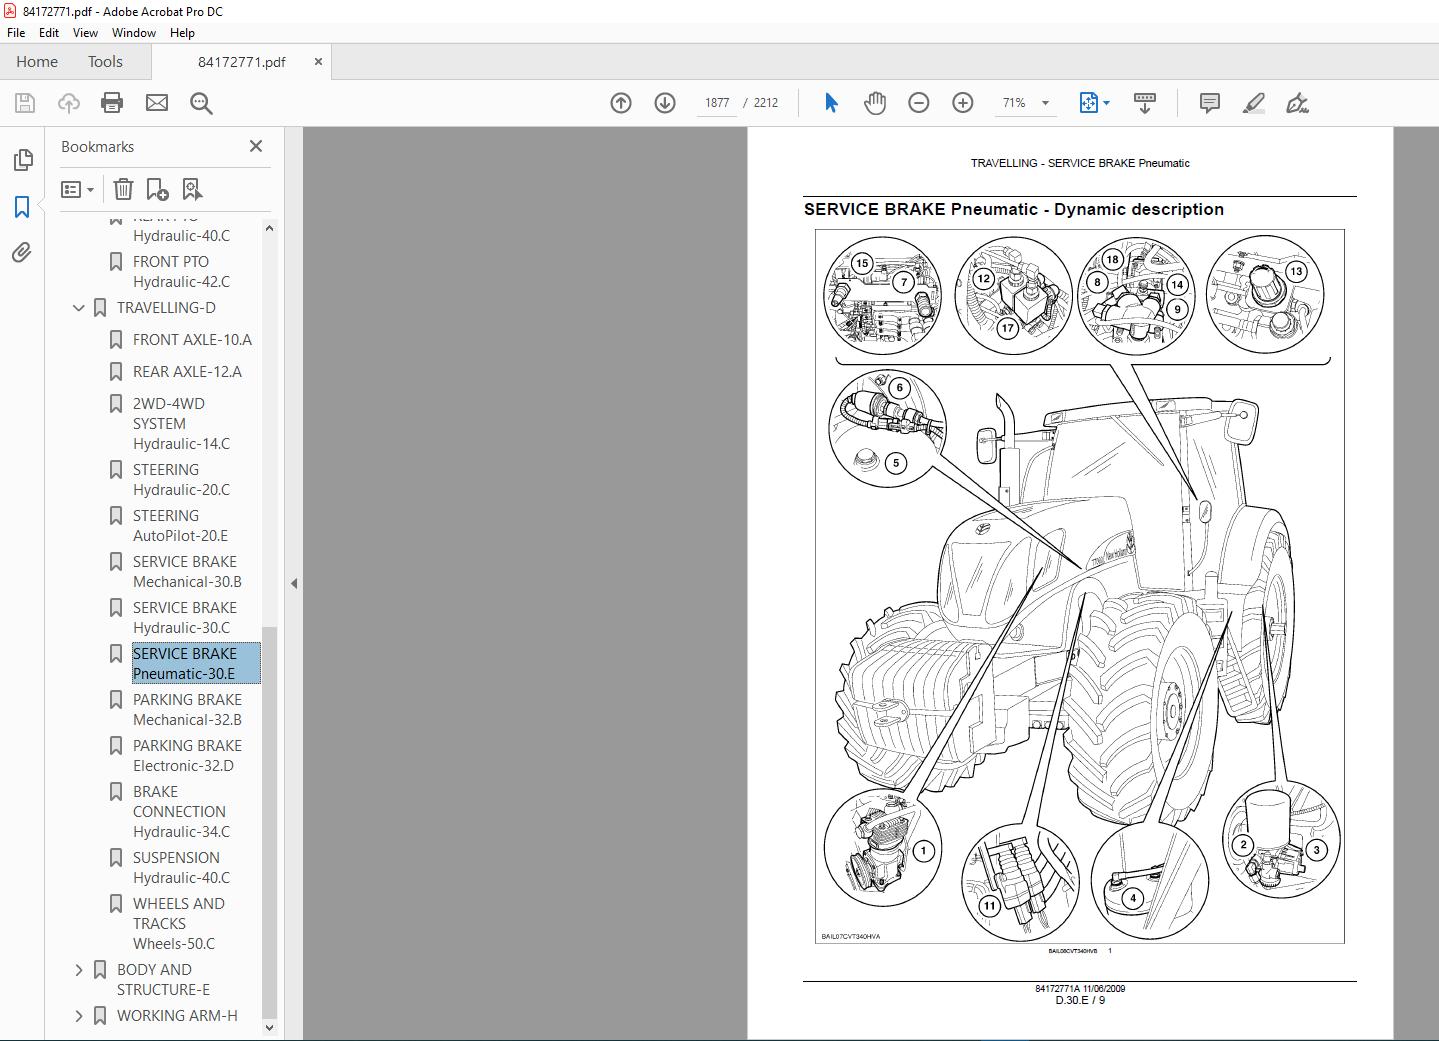
Task: Collapse the navigation pane with arrow handle
Action: click(294, 583)
